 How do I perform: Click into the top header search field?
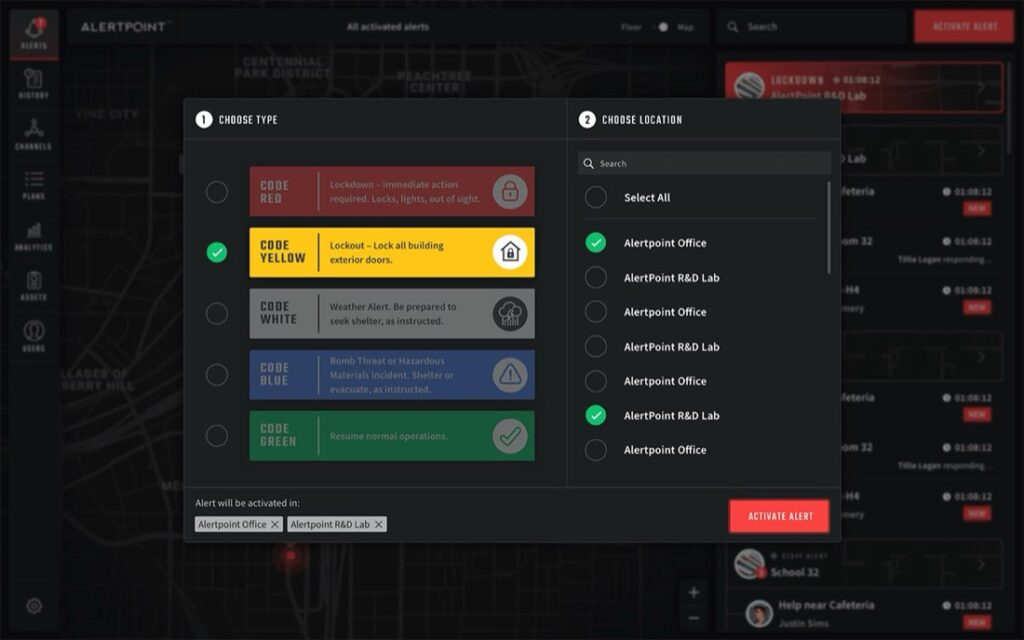point(811,27)
